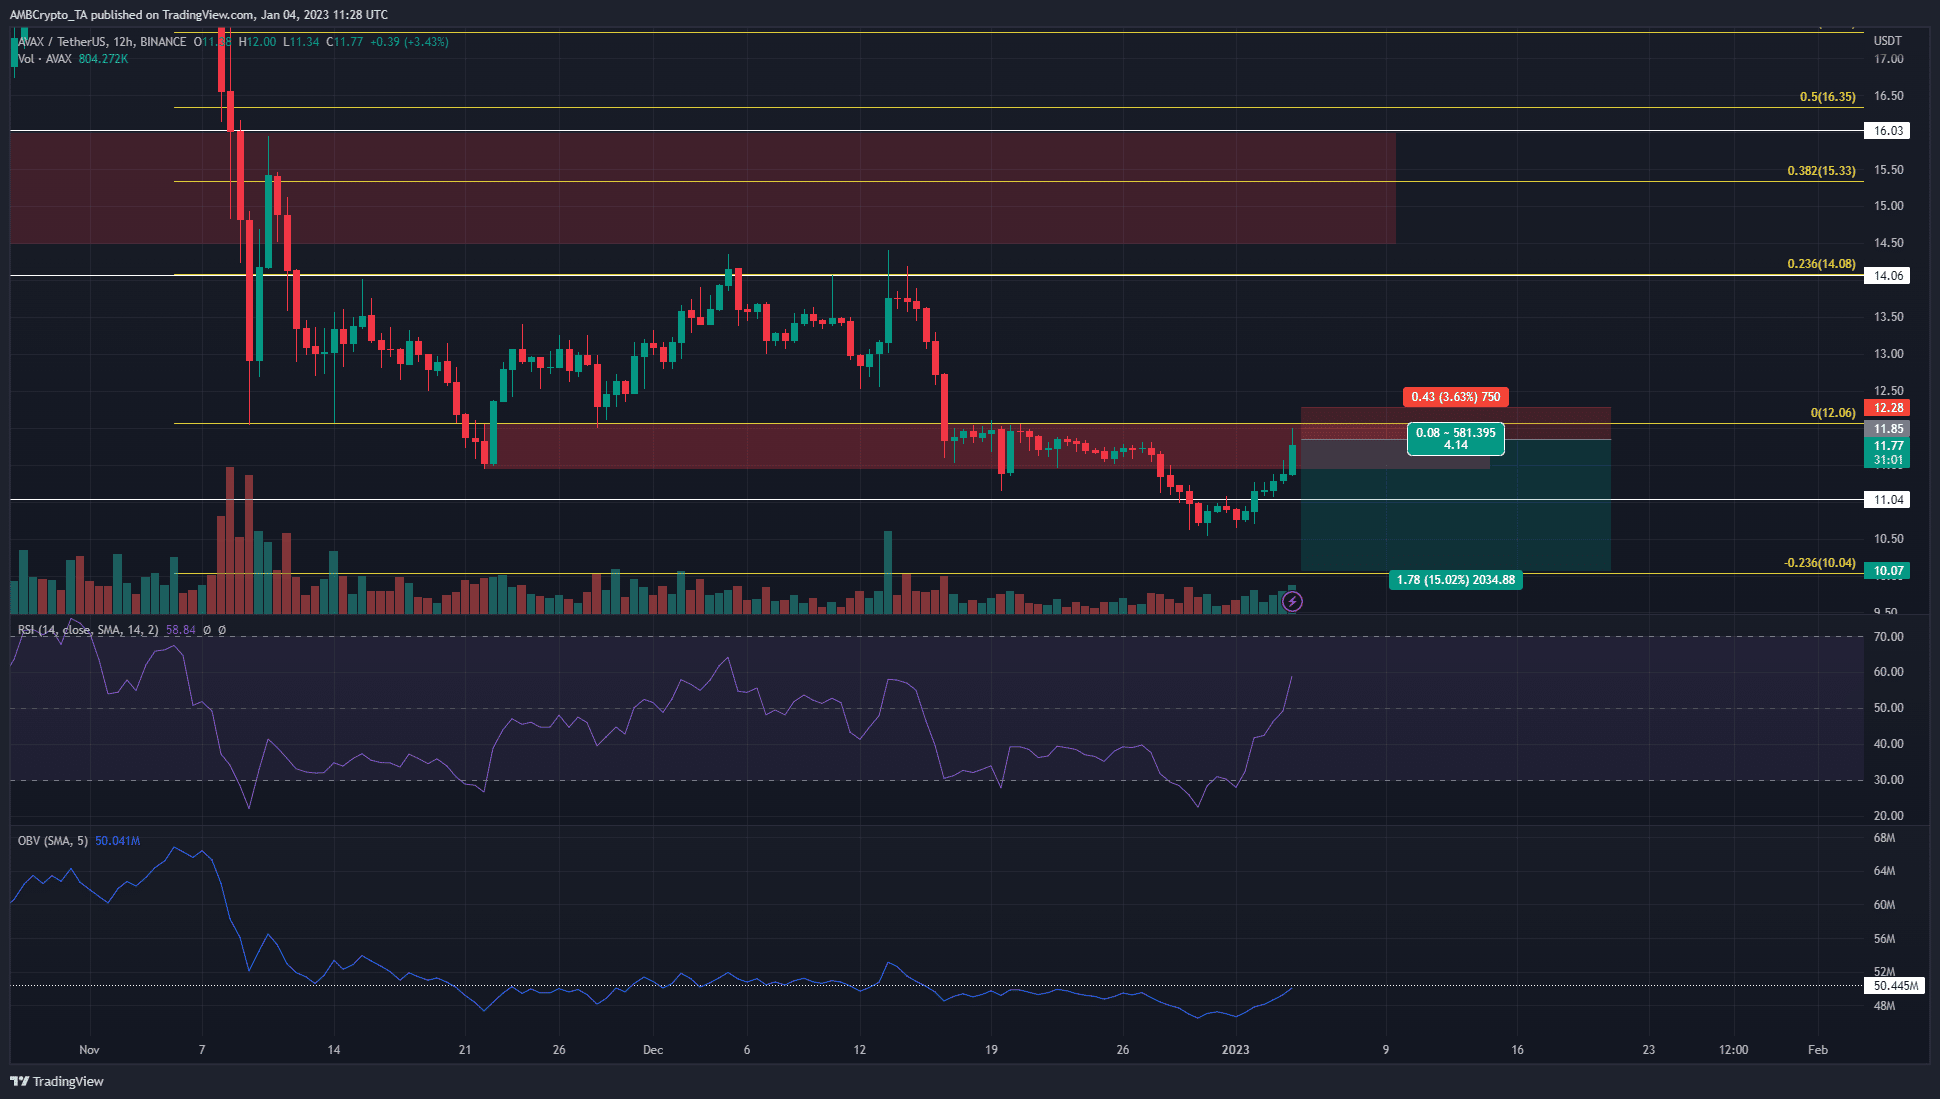Click the red 0.43 (3.63%) 750 stop label
This screenshot has height=1099, width=1940.
point(1455,397)
